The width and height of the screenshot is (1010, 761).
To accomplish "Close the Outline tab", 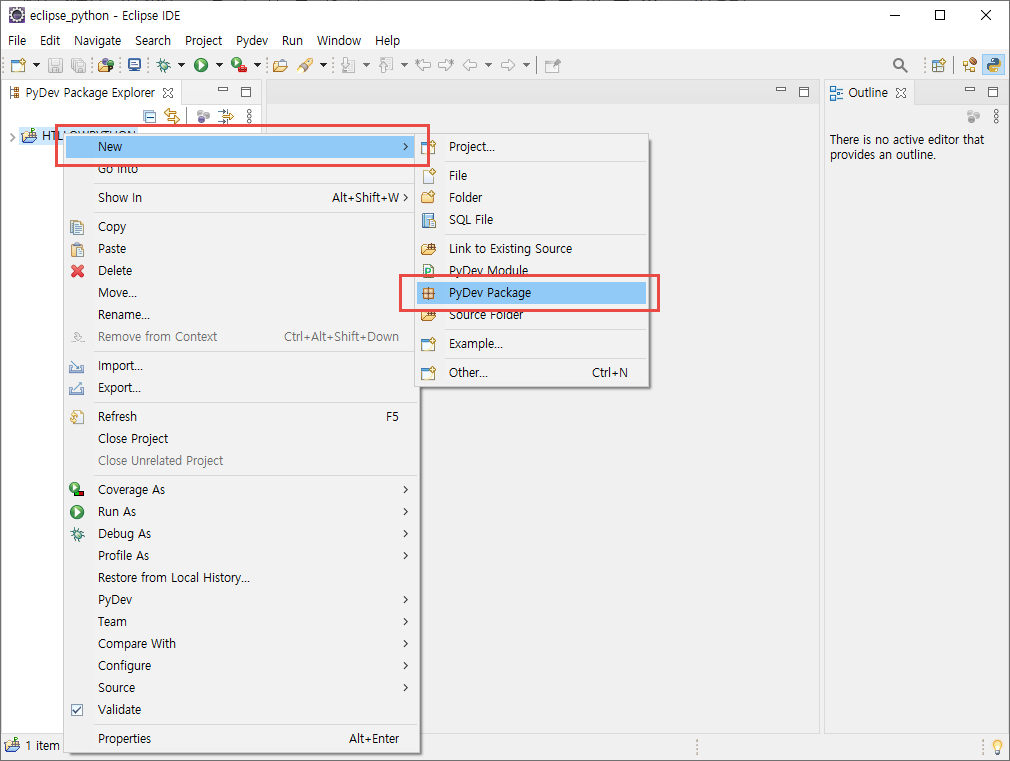I will pyautogui.click(x=901, y=93).
